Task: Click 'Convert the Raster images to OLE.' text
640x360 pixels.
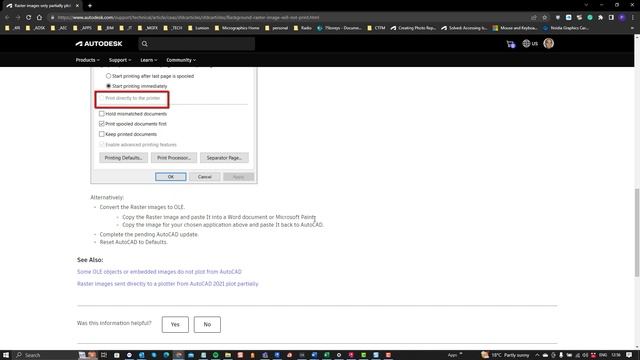Action: 142,207
